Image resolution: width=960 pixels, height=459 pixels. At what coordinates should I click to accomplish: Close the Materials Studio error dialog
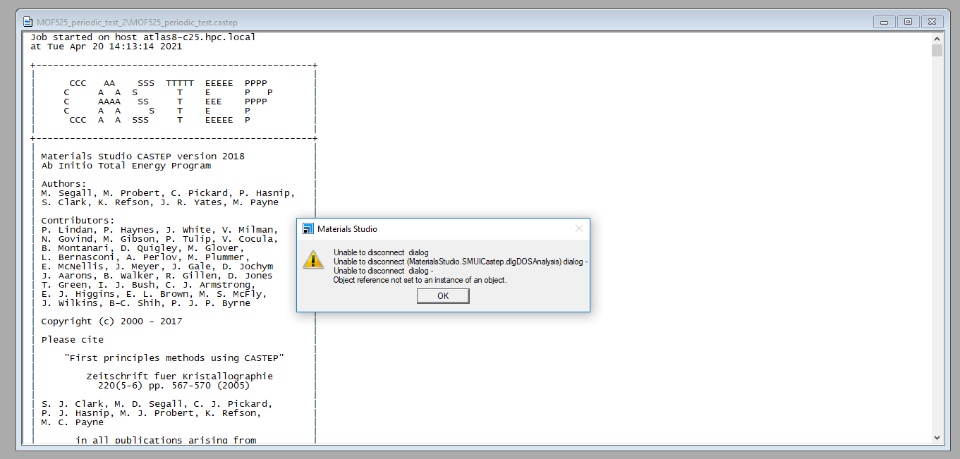[x=579, y=229]
